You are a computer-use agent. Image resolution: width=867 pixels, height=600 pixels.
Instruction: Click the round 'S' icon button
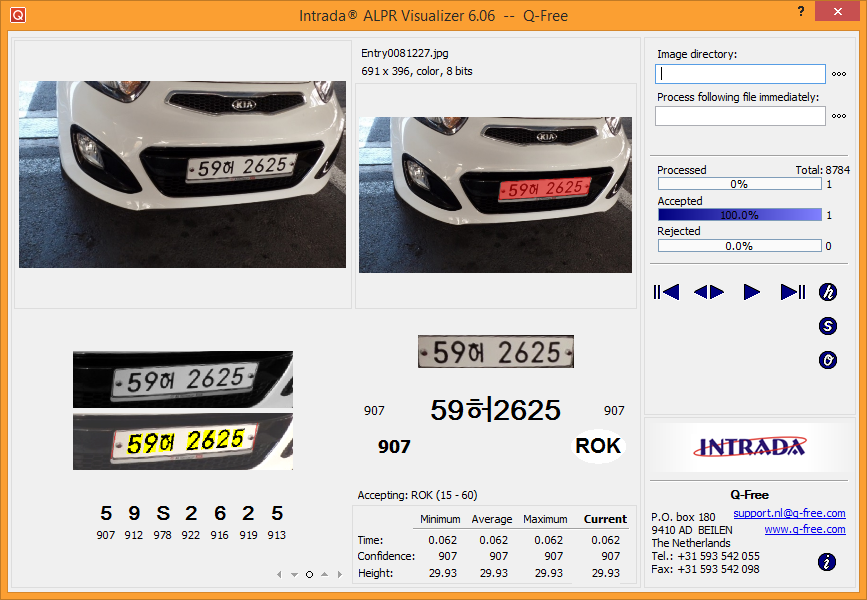[828, 326]
